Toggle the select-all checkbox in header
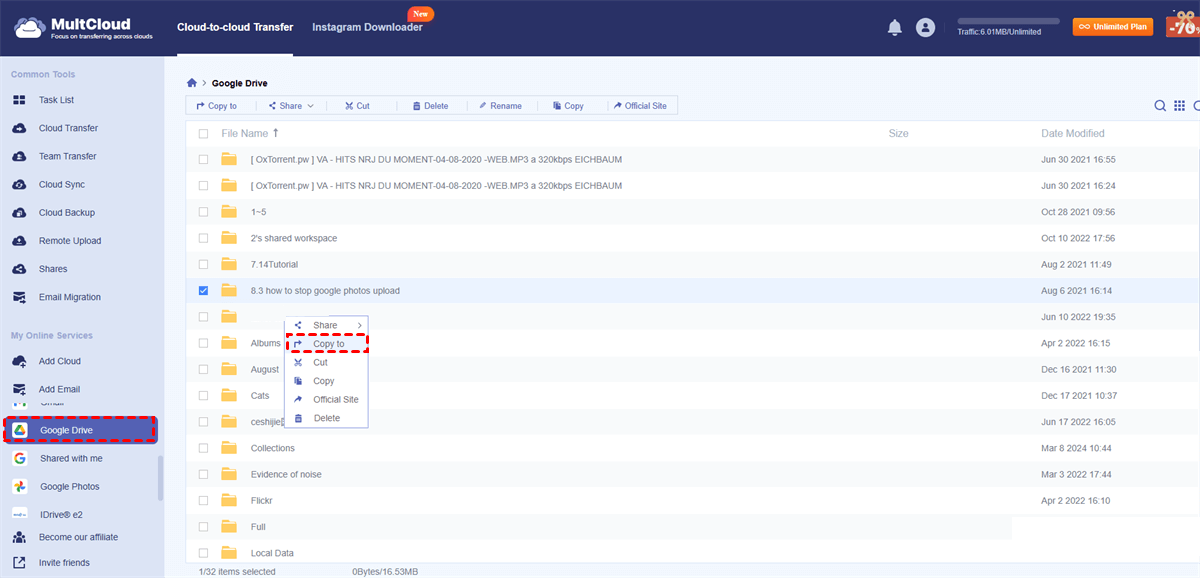Viewport: 1200px width, 578px height. click(x=204, y=133)
